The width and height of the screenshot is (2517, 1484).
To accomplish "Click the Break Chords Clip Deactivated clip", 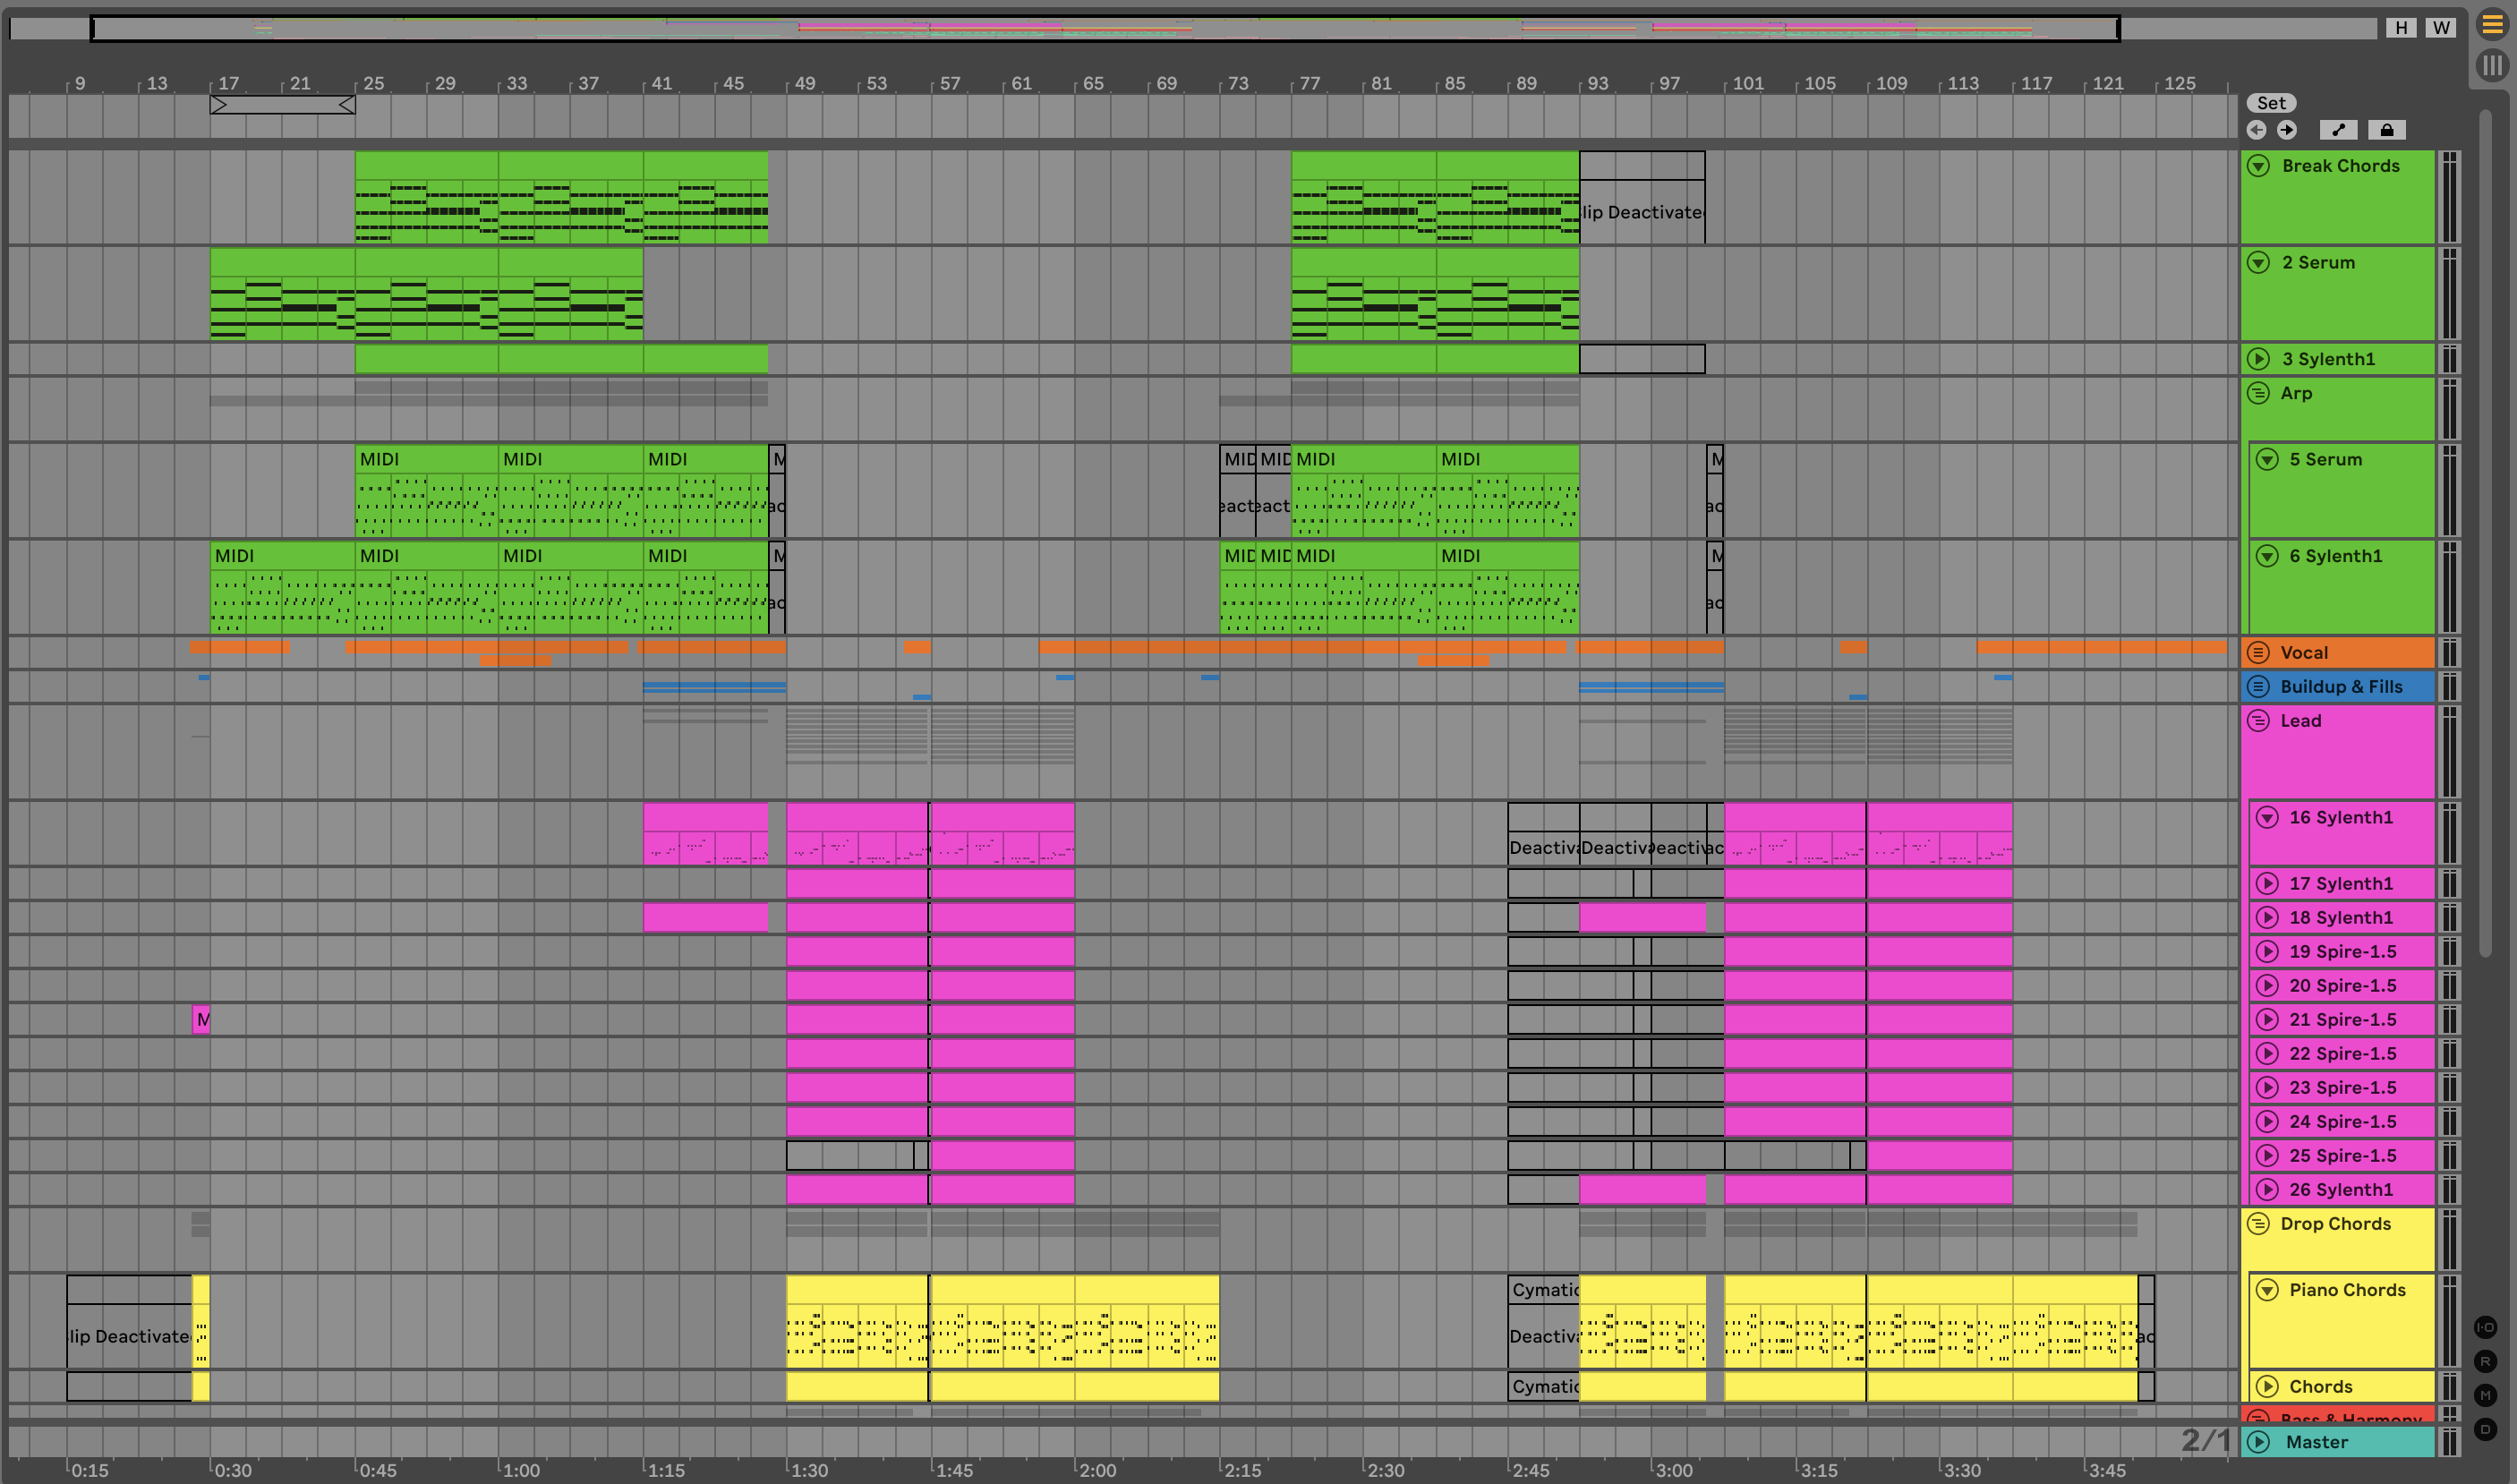I will [1641, 211].
